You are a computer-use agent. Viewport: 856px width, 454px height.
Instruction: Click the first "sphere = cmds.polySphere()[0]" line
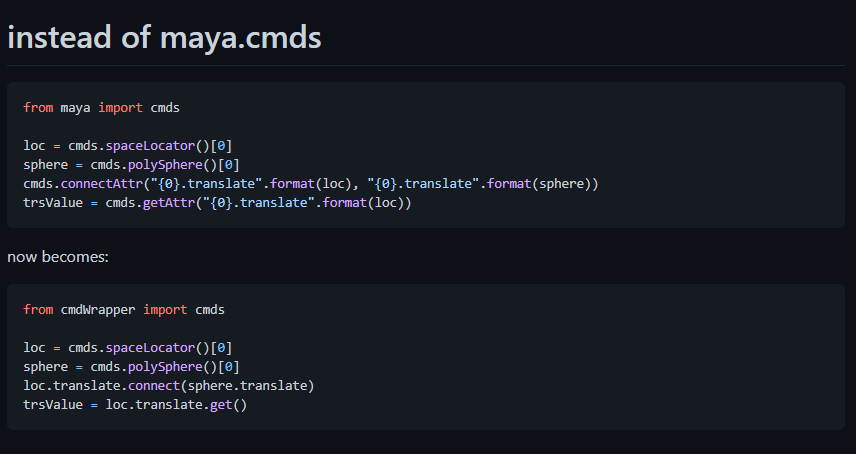tap(132, 165)
